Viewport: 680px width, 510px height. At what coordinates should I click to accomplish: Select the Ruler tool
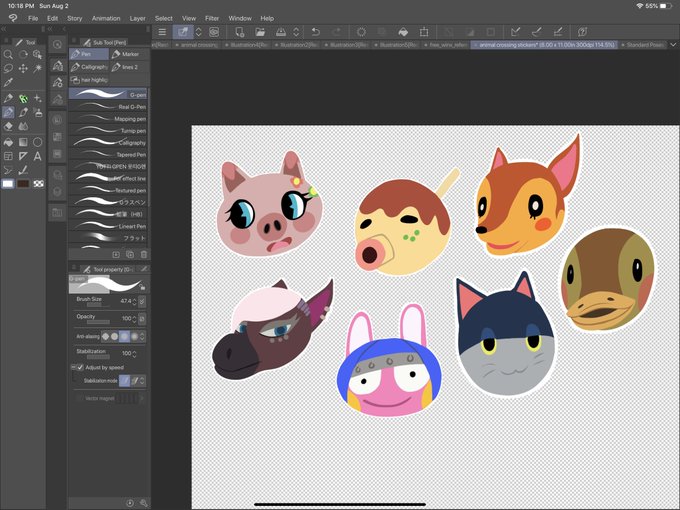pyautogui.click(x=23, y=156)
